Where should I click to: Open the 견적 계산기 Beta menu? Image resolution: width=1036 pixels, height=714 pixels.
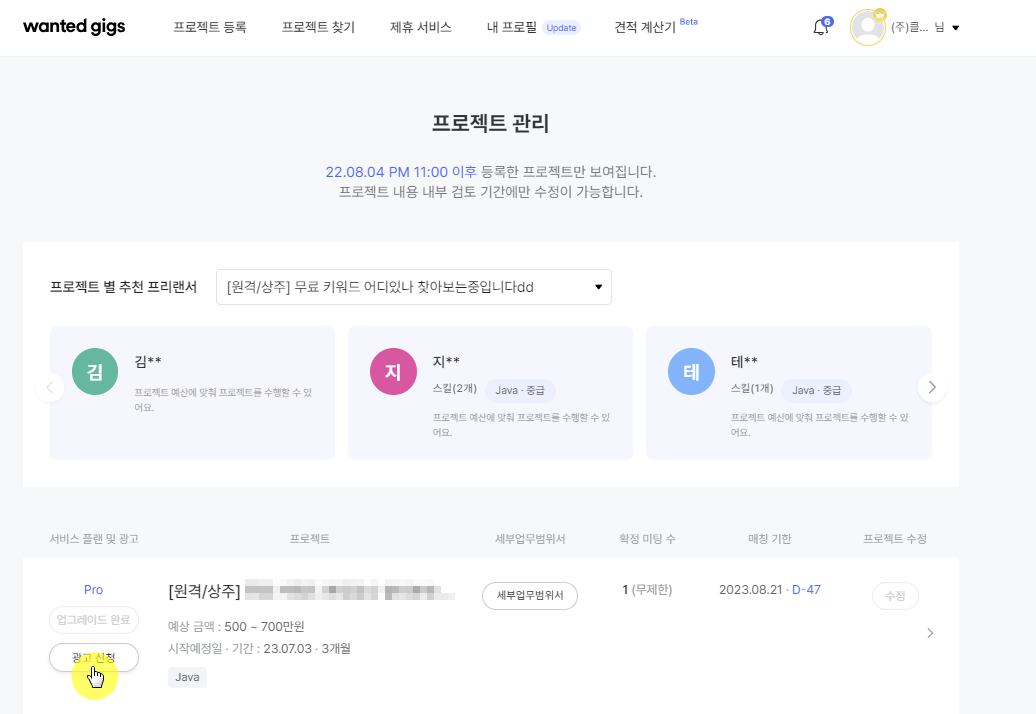click(x=645, y=28)
